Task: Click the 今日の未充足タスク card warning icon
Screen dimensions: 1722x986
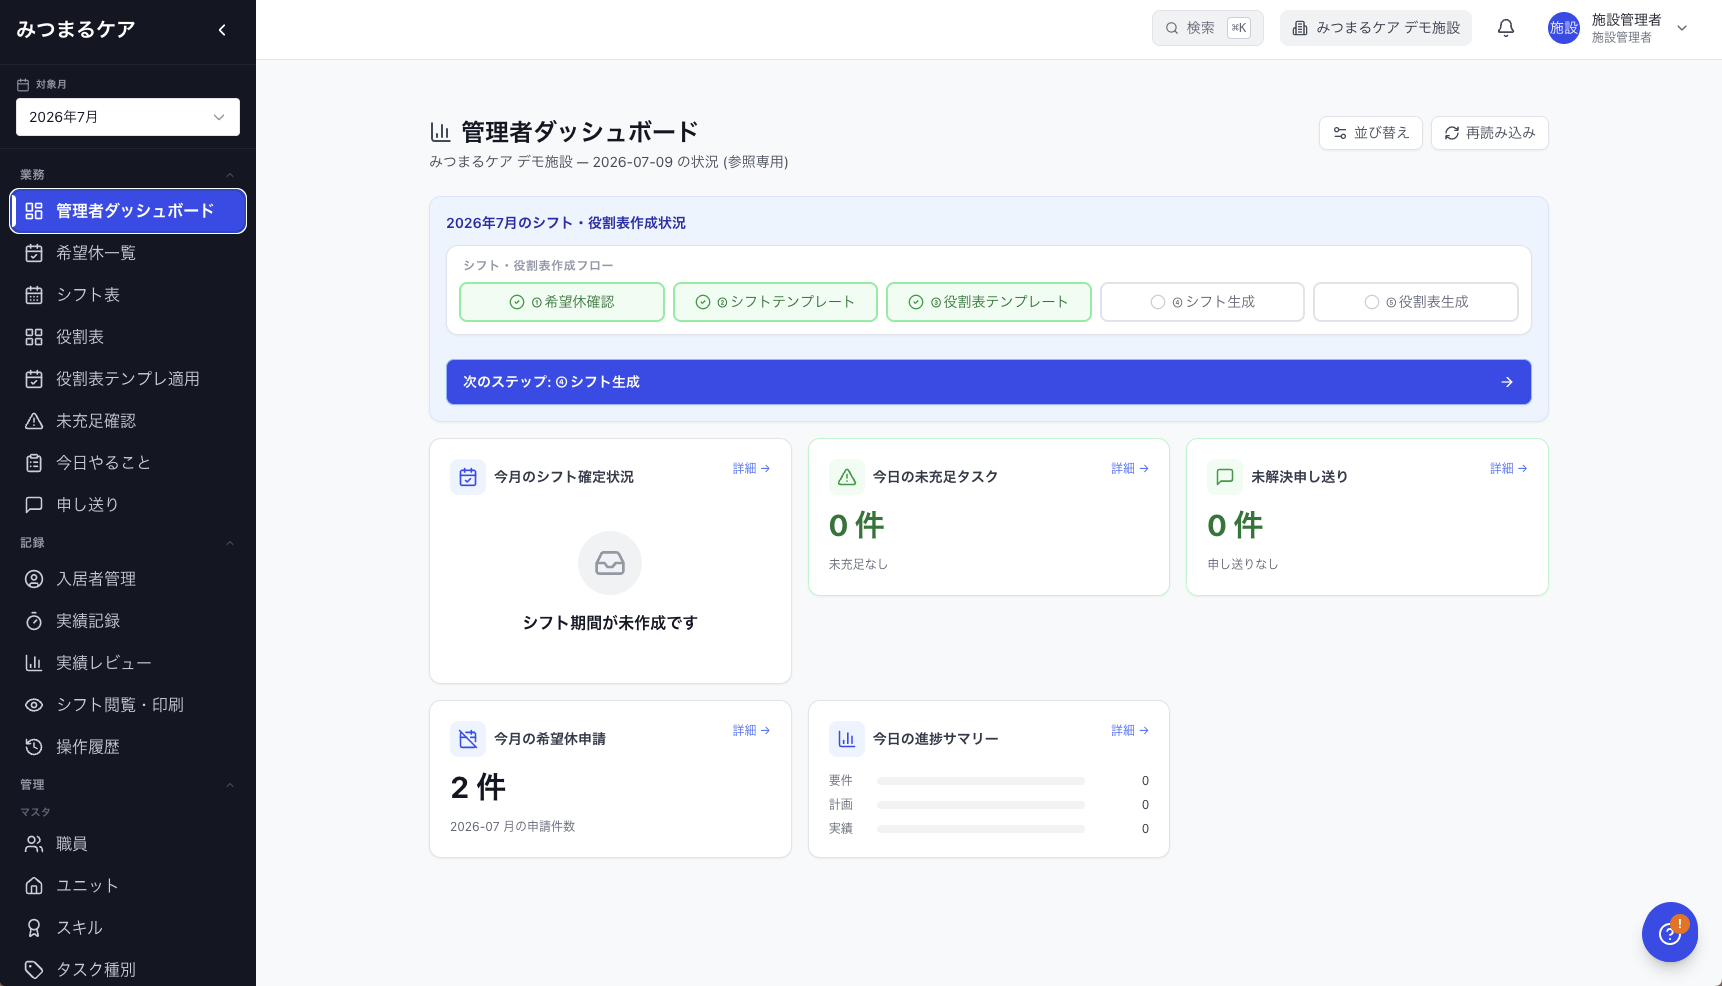Action: click(847, 477)
